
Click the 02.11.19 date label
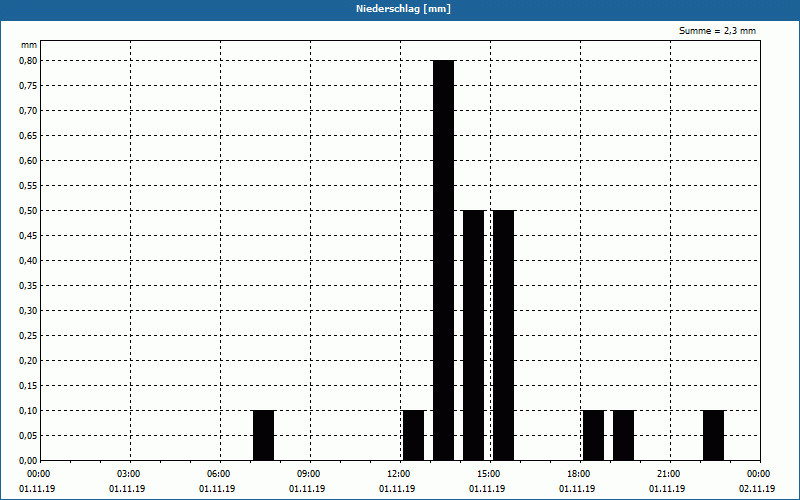tap(757, 489)
